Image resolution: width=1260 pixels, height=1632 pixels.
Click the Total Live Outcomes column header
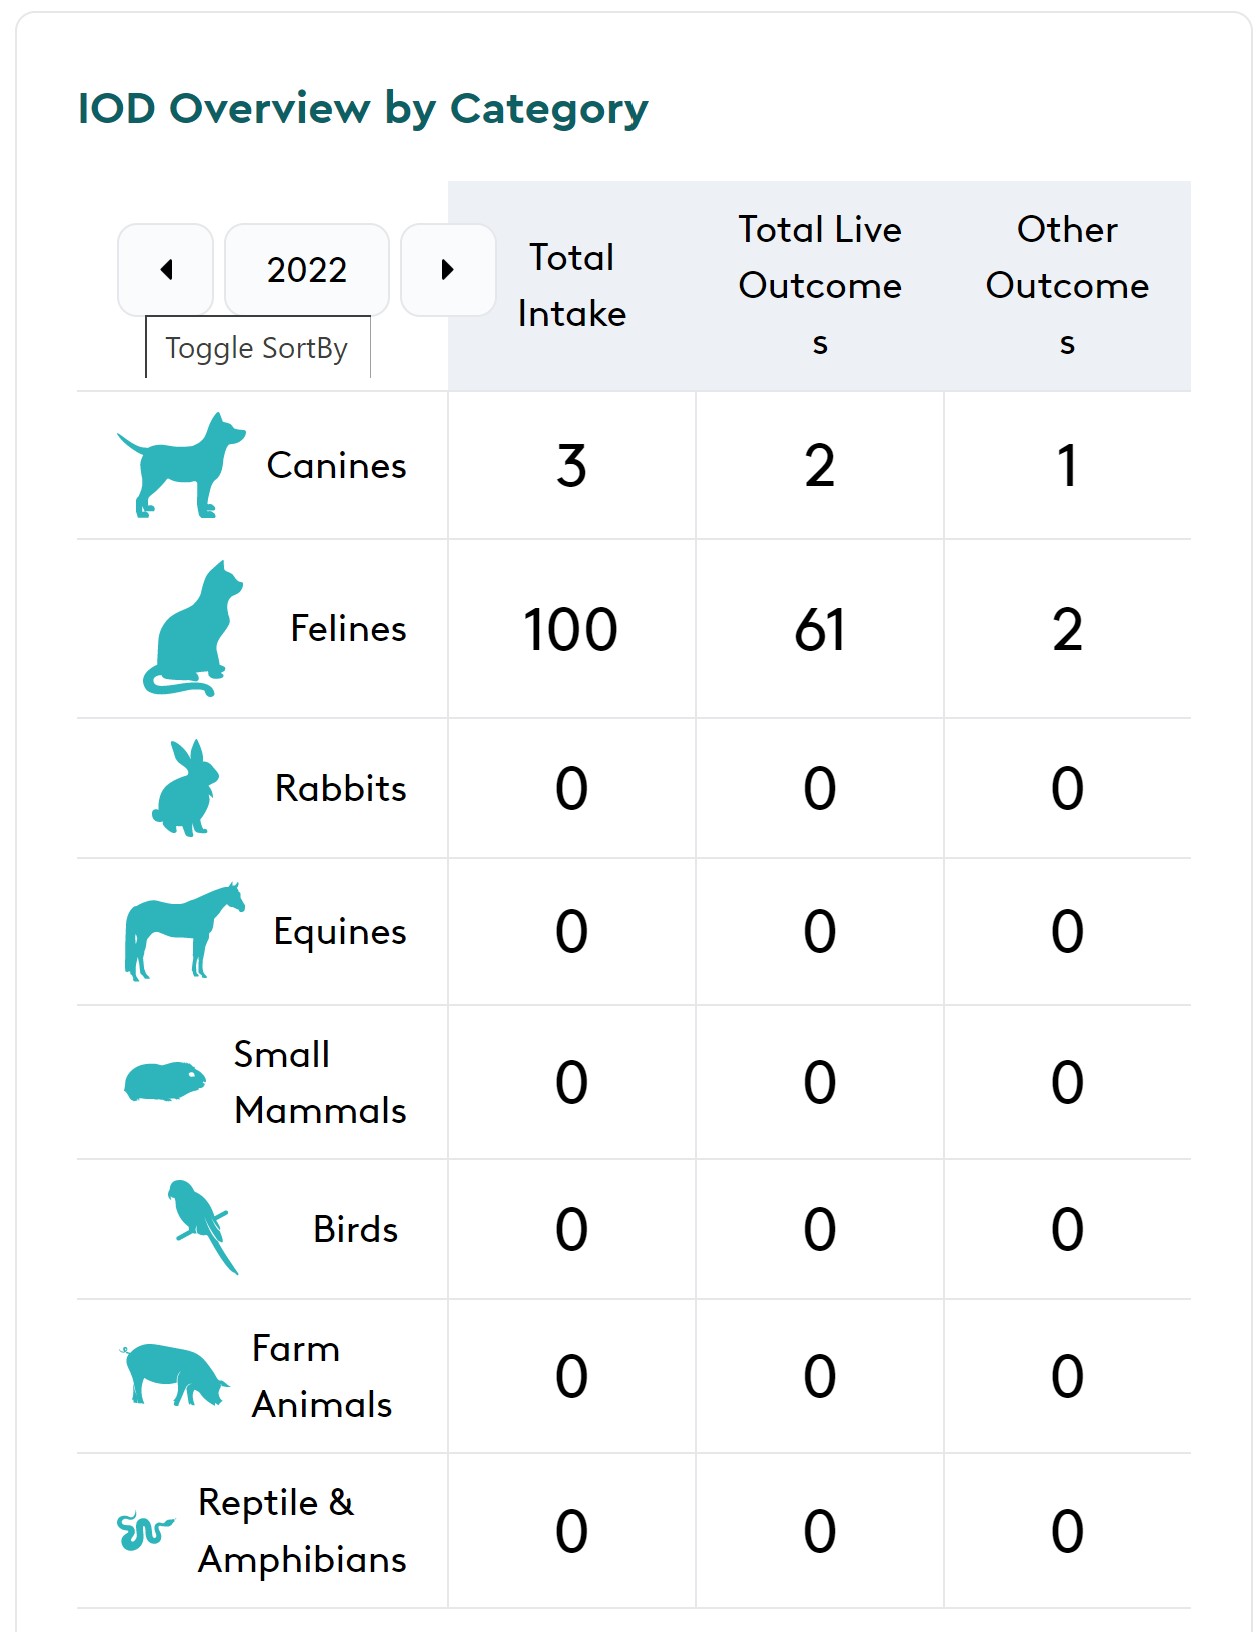(819, 286)
